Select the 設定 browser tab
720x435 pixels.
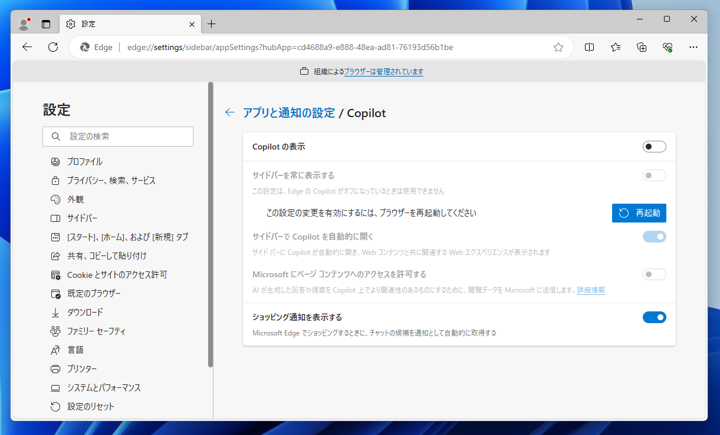131,24
